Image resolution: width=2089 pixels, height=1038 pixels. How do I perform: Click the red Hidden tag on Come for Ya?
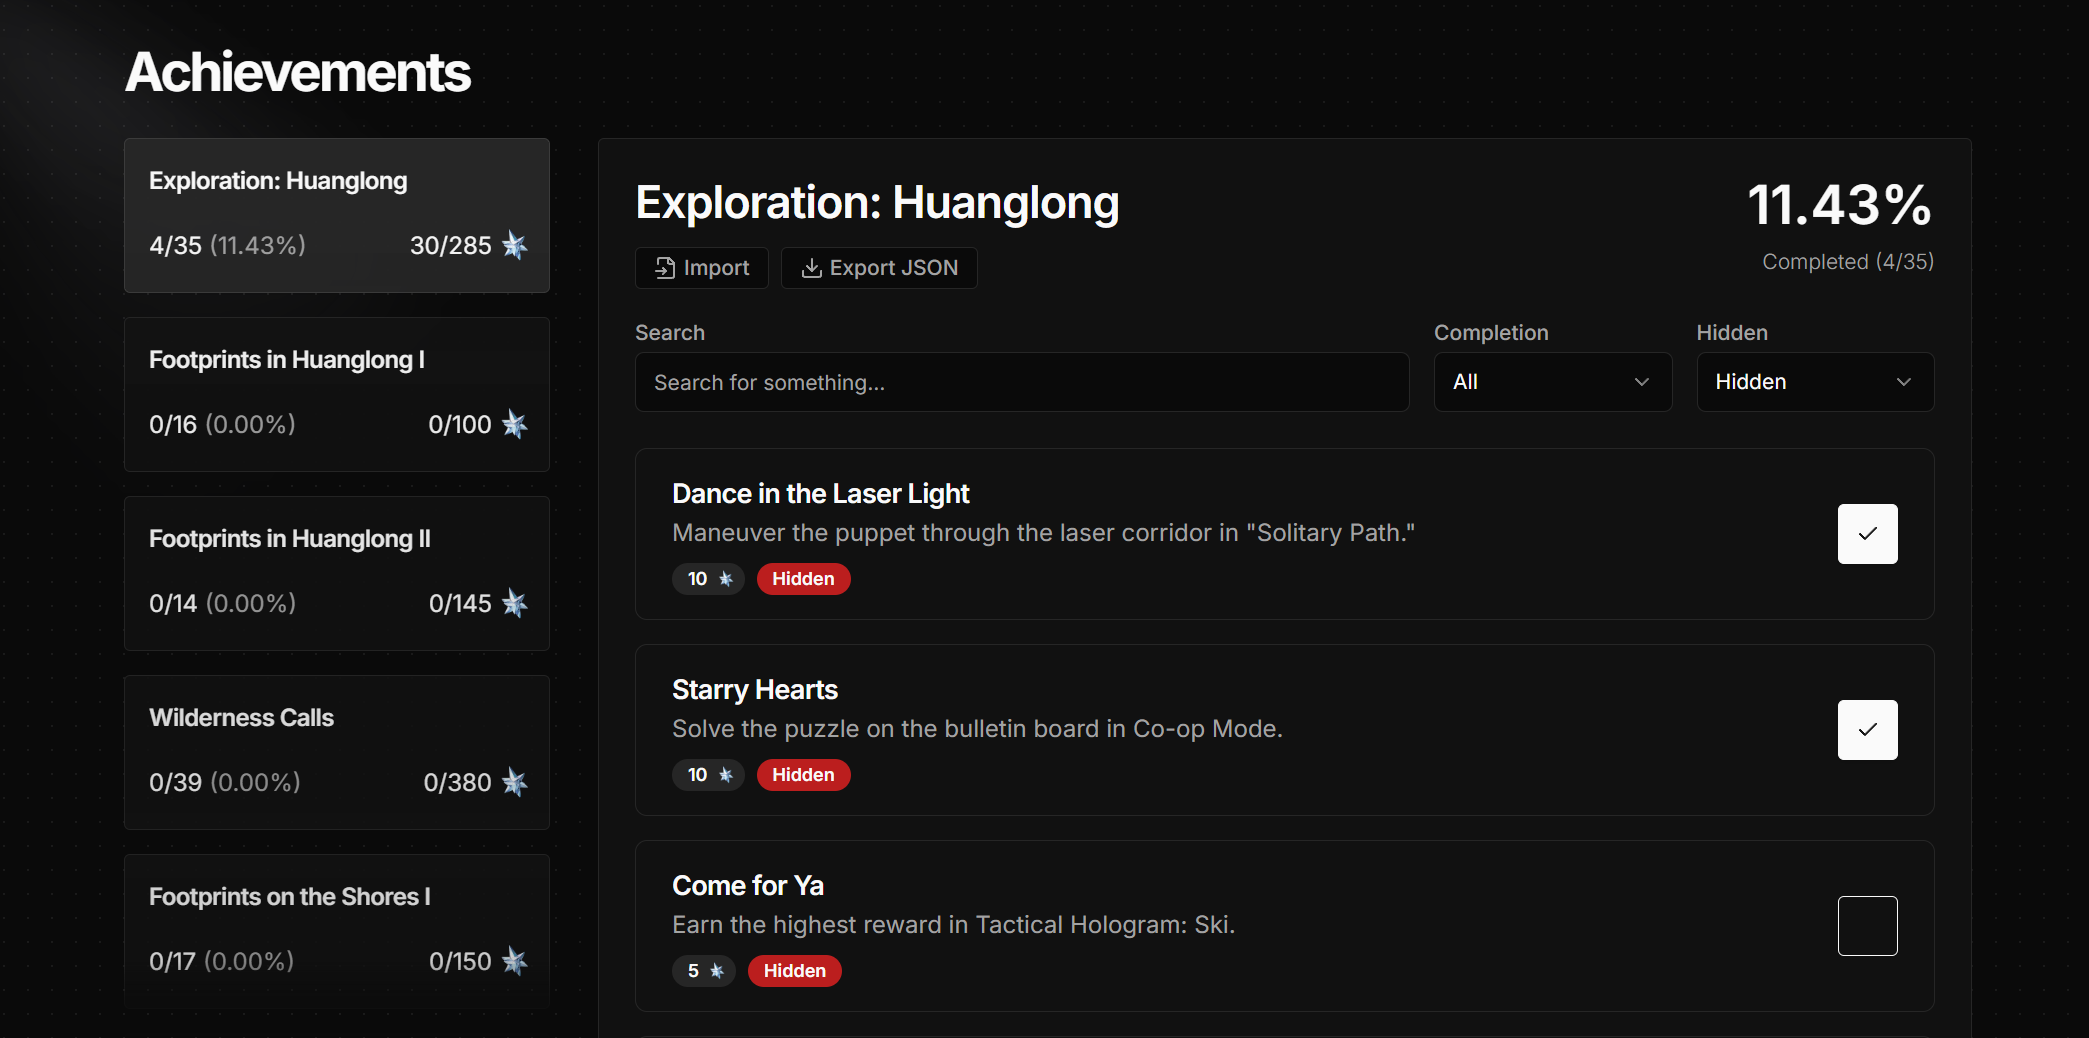click(x=795, y=971)
